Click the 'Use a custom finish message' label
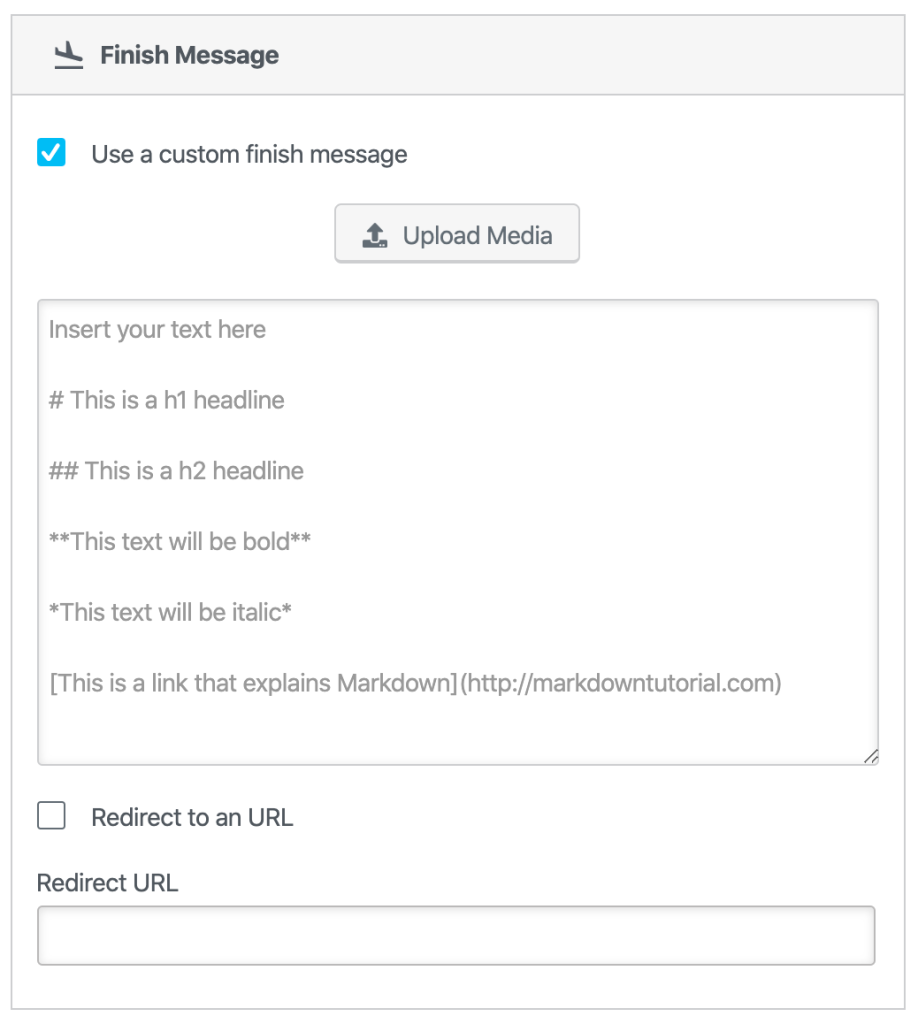This screenshot has width=918, height=1024. [249, 154]
